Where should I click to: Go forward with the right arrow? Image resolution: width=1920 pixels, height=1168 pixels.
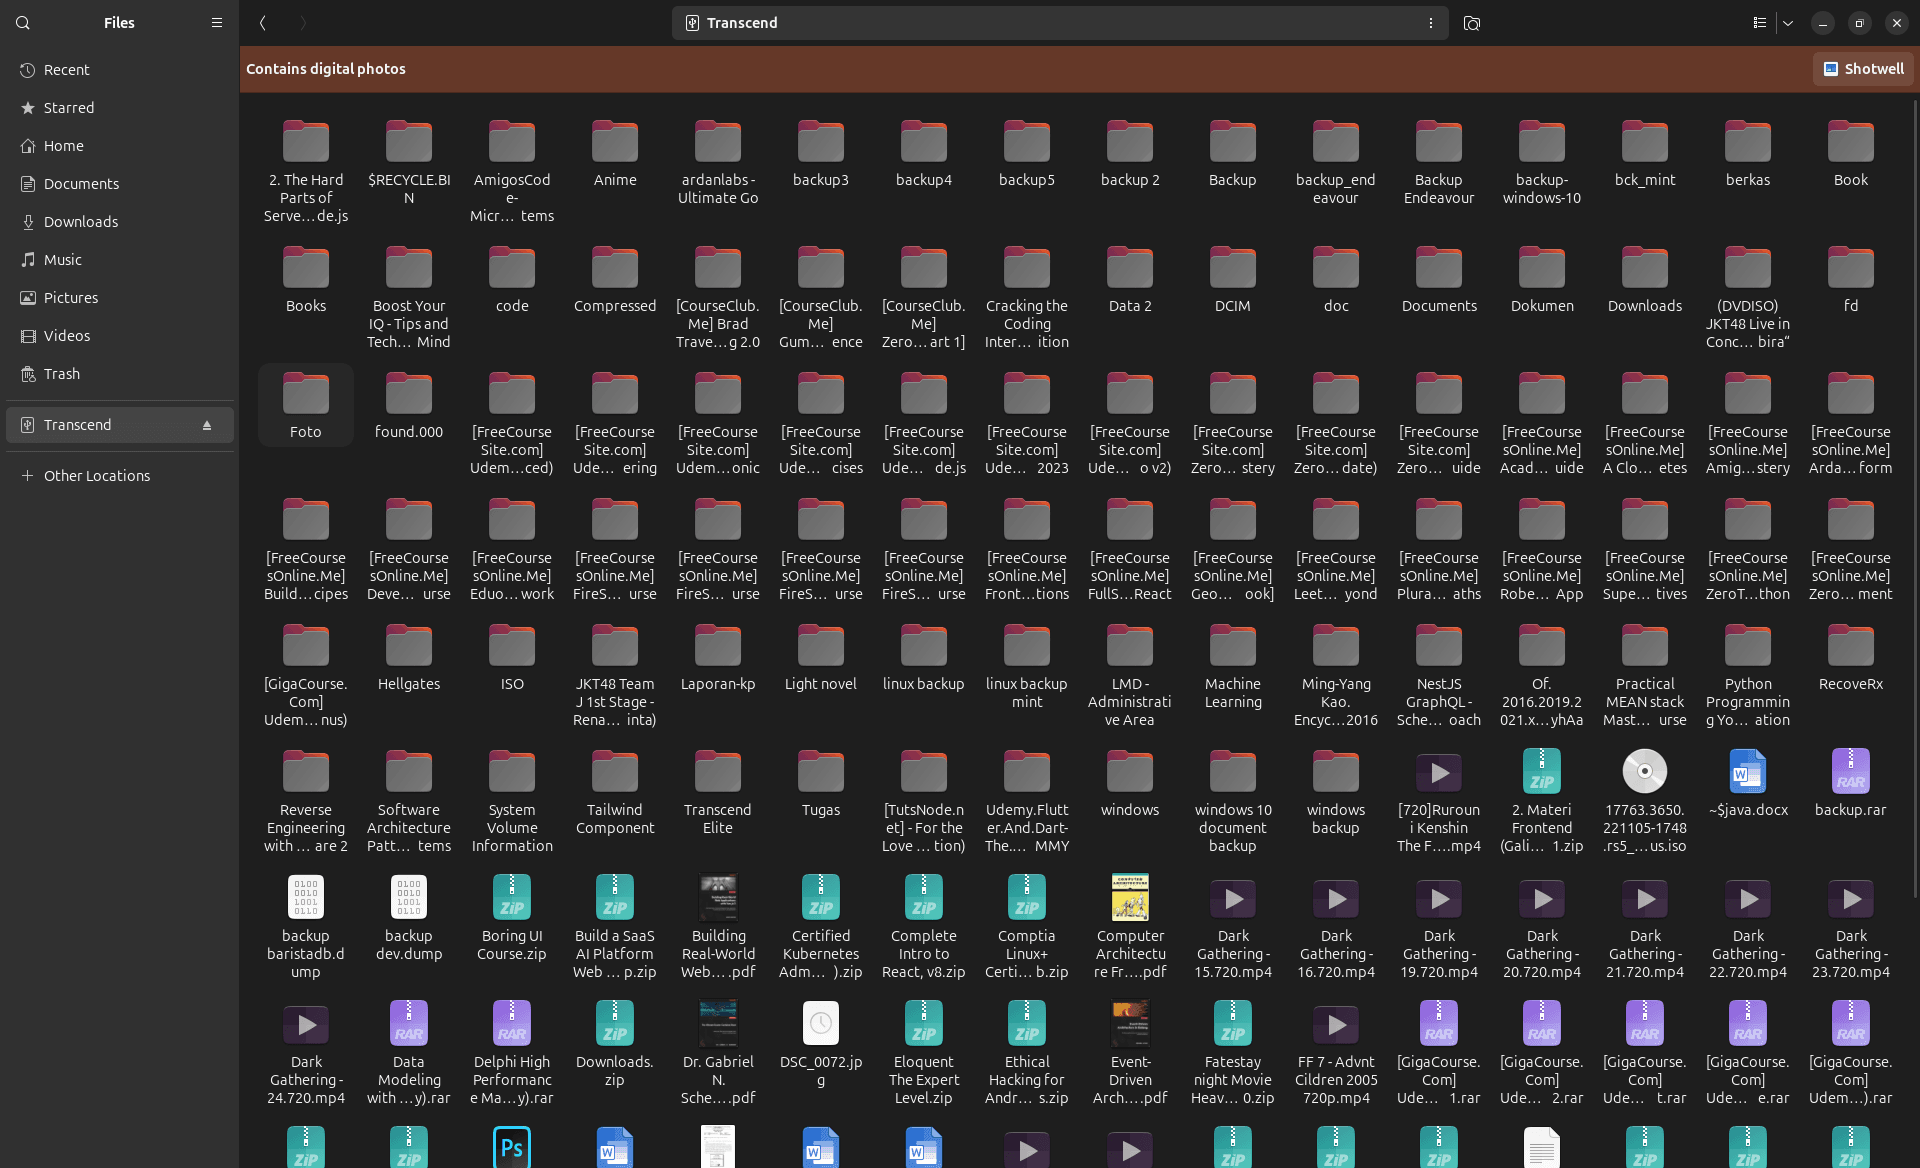point(303,23)
